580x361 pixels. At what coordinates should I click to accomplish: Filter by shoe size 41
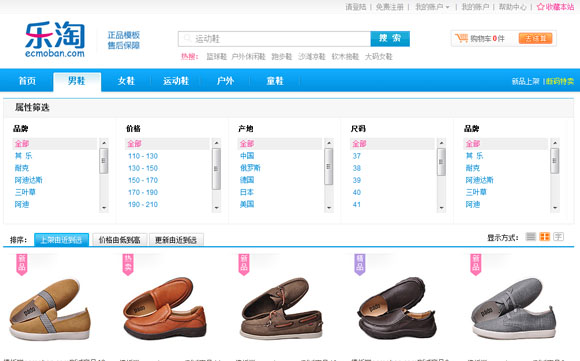(357, 205)
